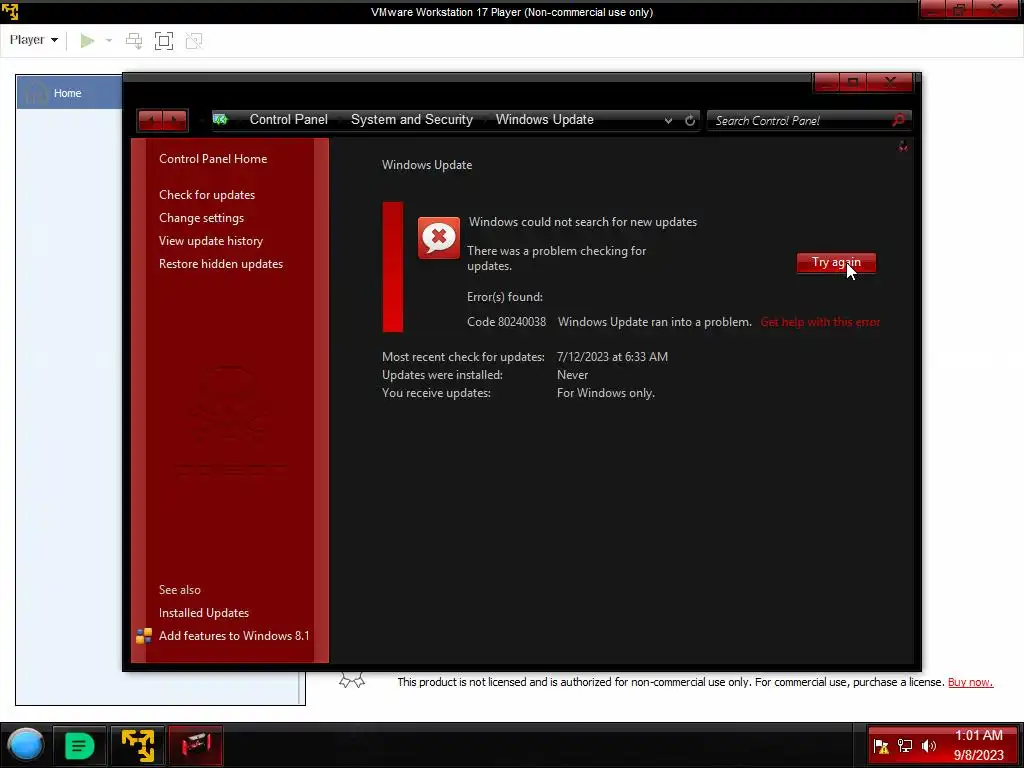
Task: Click 'For Windows only.' text
Action: (x=605, y=393)
